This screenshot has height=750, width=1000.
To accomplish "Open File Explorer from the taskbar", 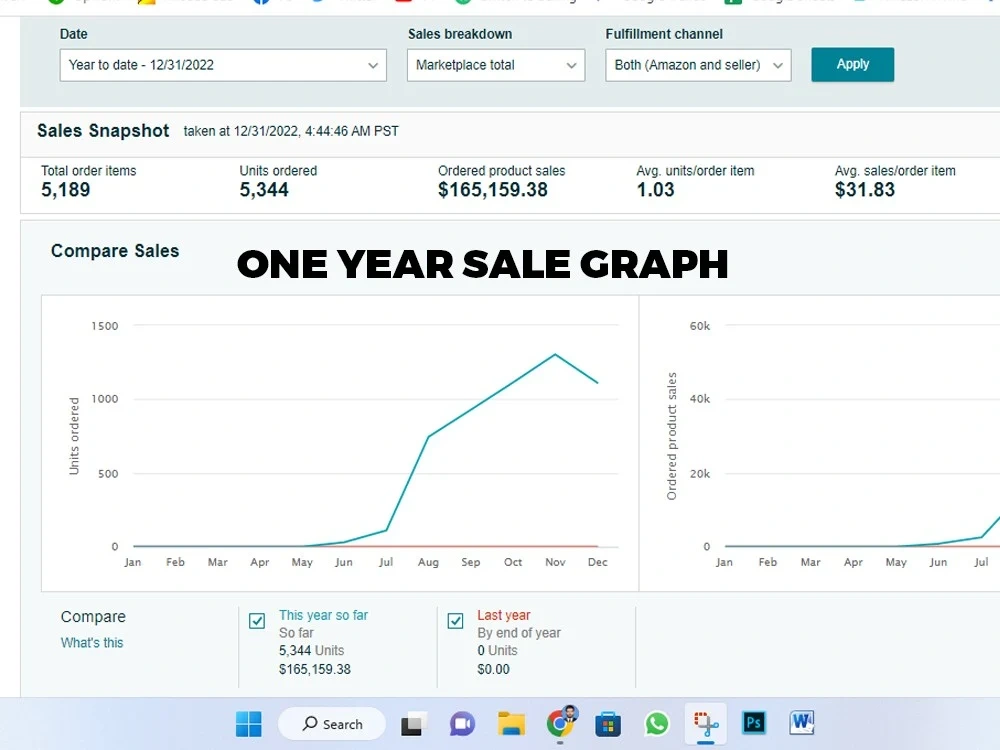I will pyautogui.click(x=511, y=724).
